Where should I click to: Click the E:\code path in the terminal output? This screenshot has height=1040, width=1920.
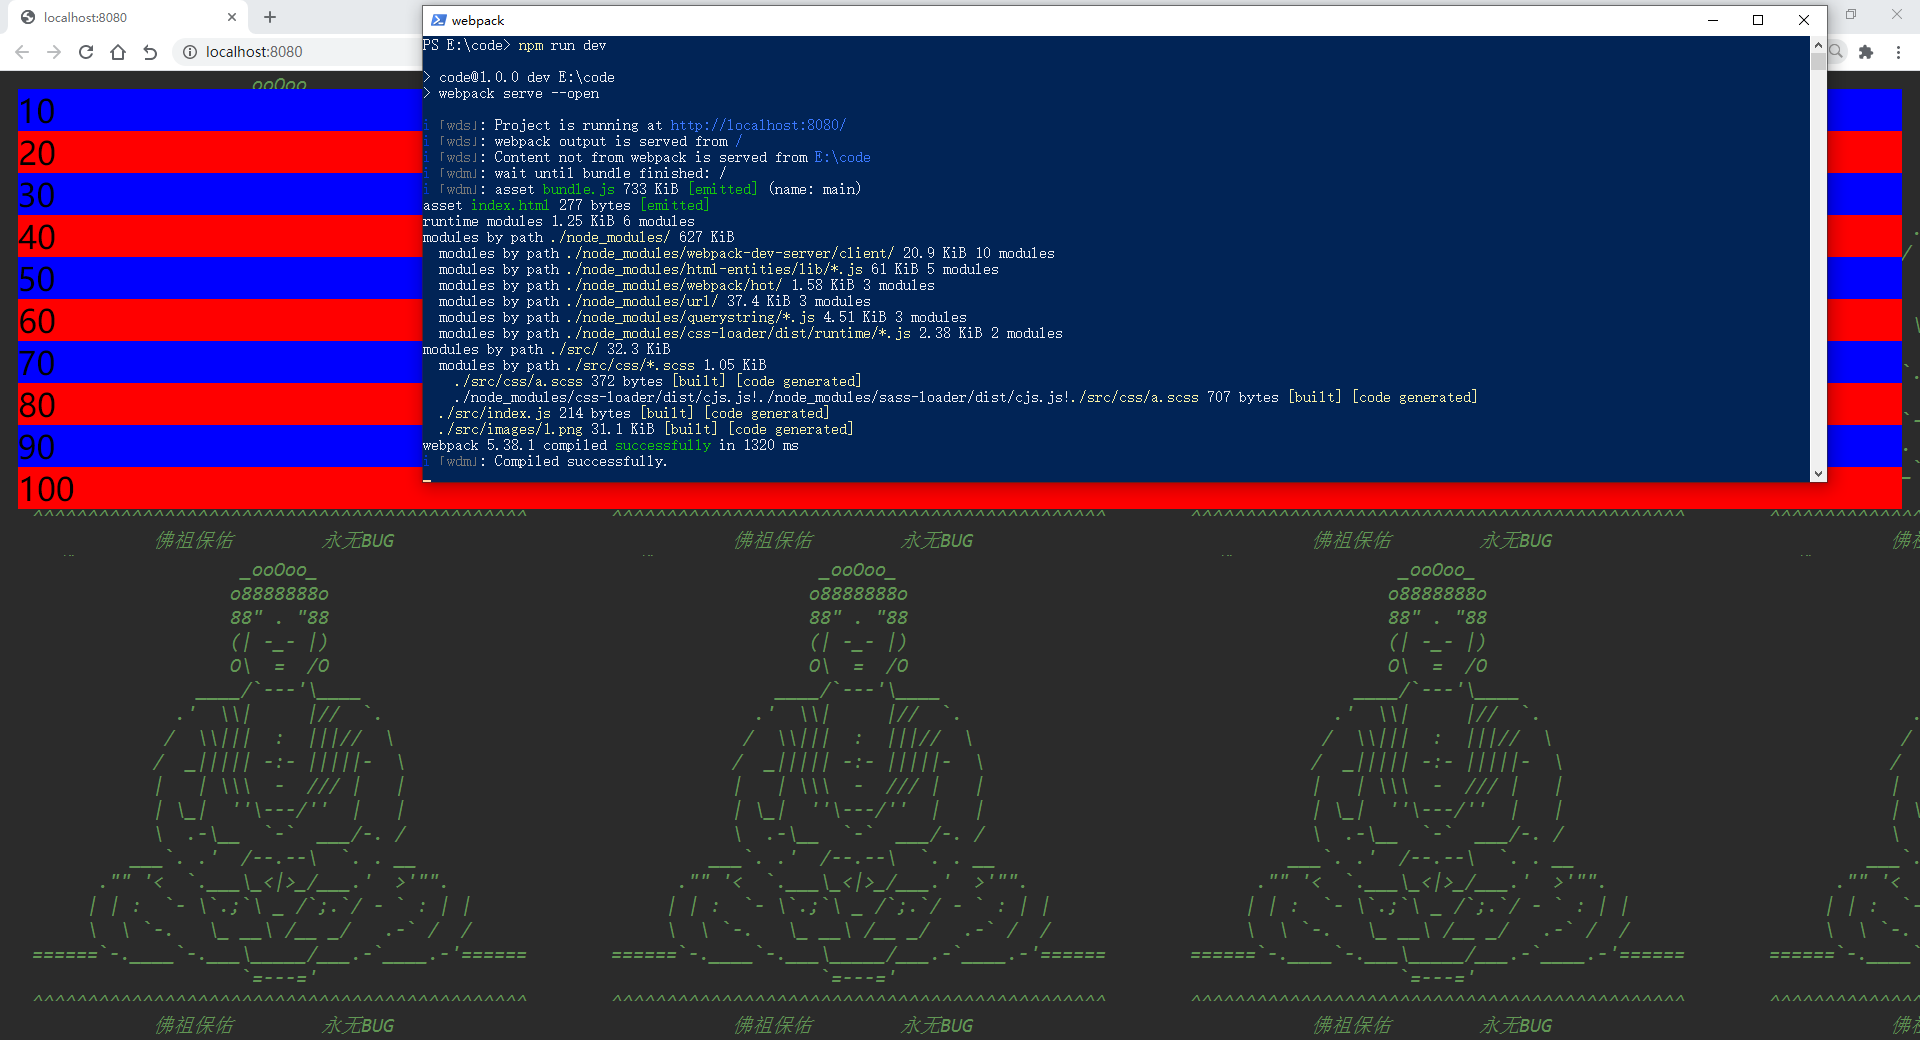842,157
